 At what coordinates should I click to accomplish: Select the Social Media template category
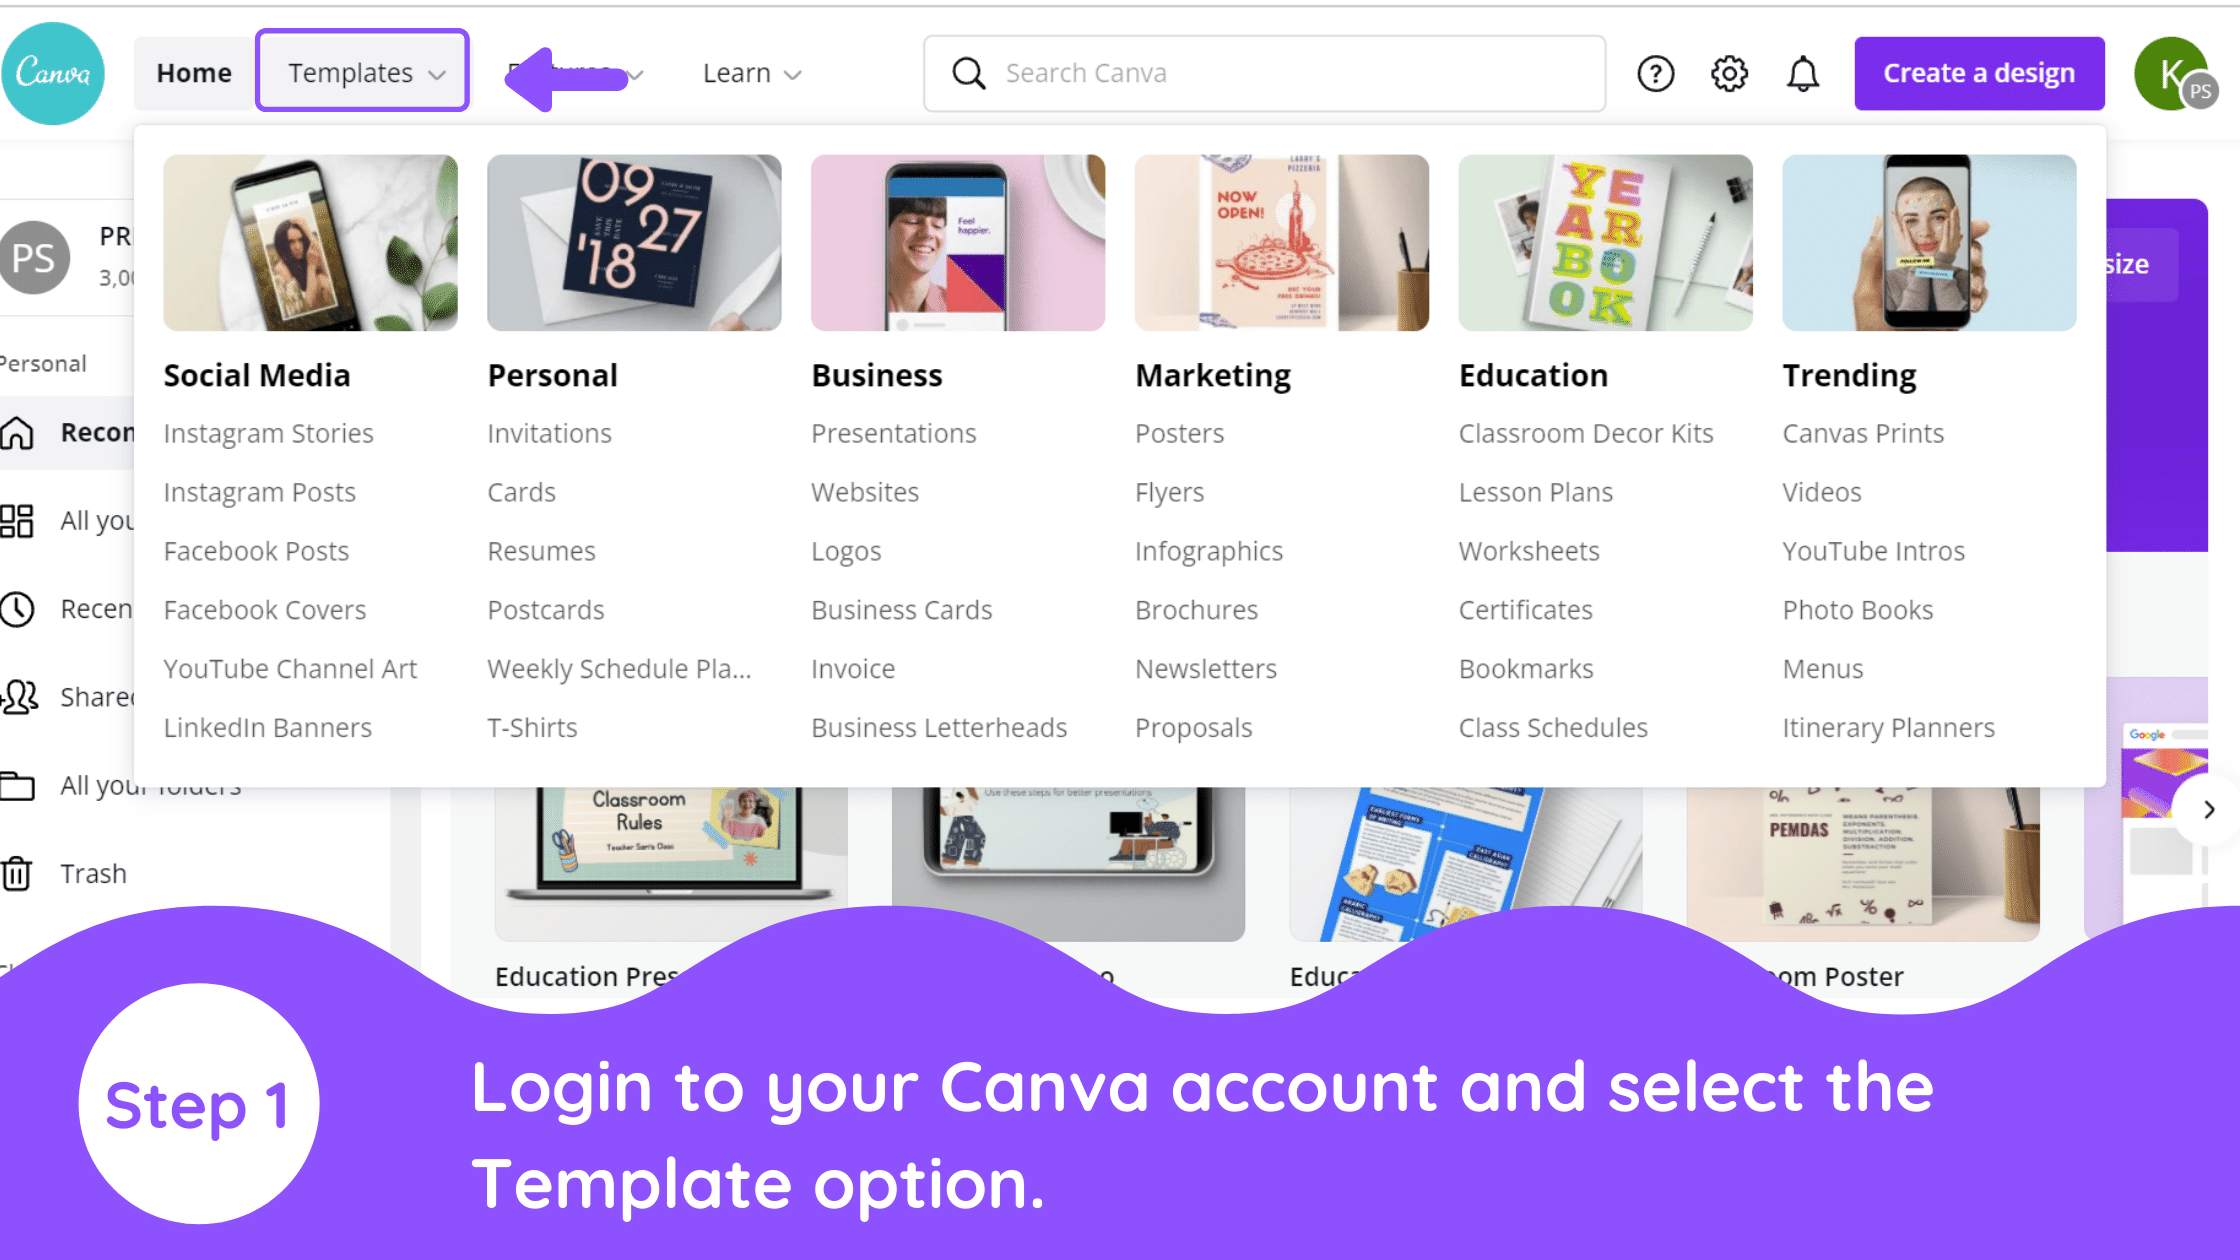tap(255, 374)
